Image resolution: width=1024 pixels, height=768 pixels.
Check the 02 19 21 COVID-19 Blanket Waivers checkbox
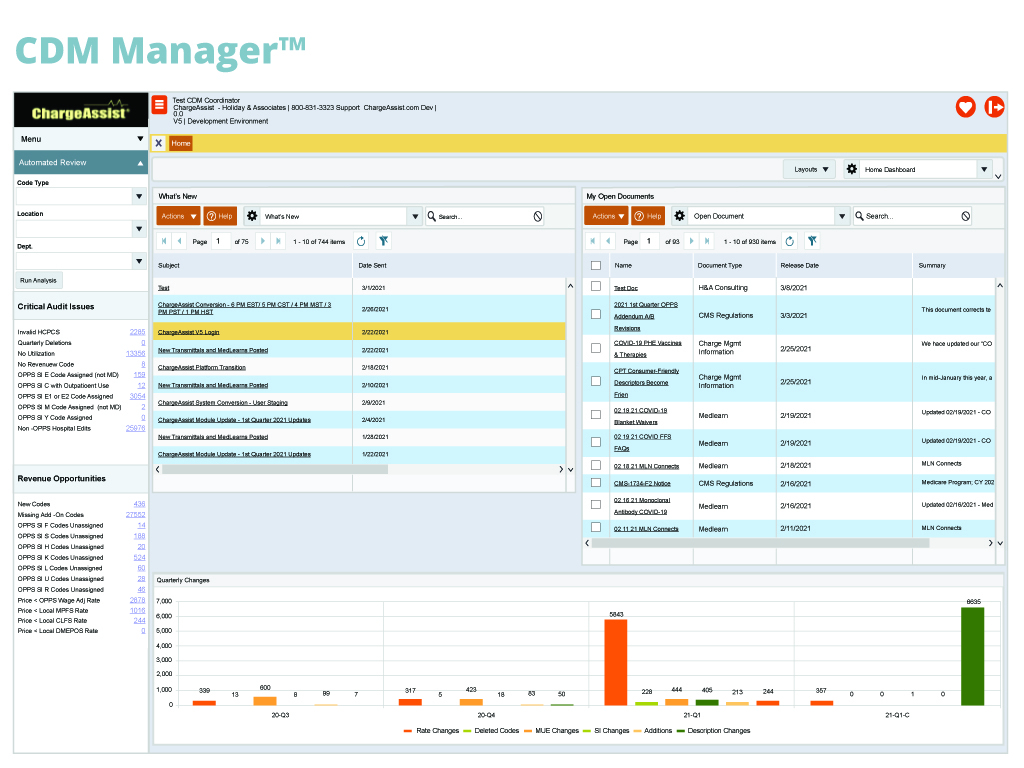(x=596, y=415)
